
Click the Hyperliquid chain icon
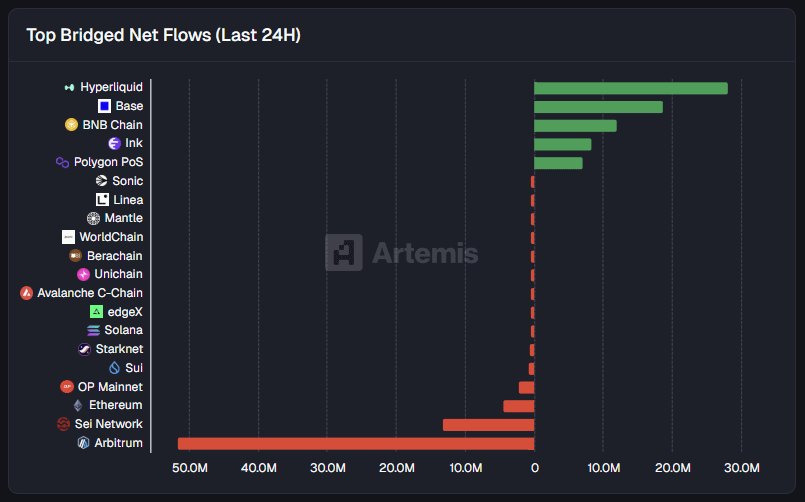click(69, 87)
